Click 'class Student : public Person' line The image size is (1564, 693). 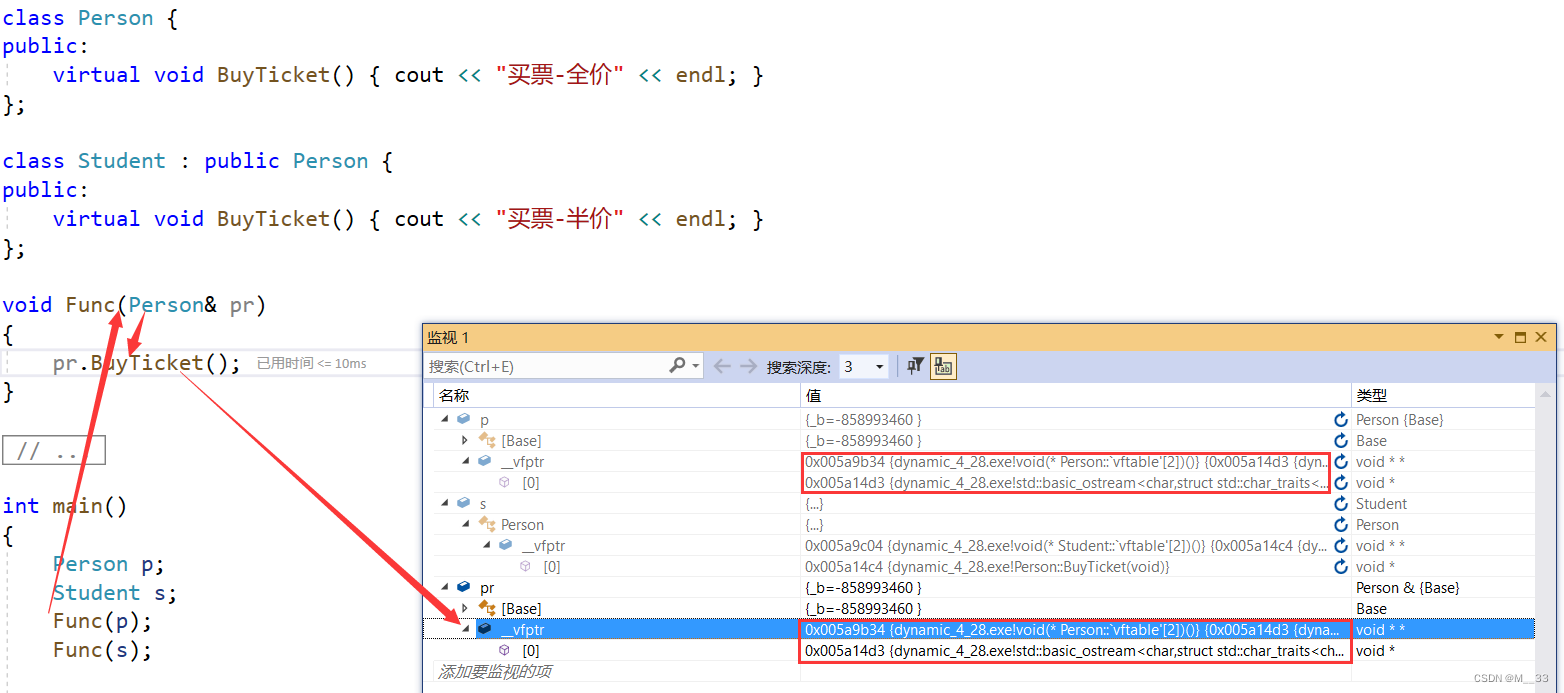(198, 161)
